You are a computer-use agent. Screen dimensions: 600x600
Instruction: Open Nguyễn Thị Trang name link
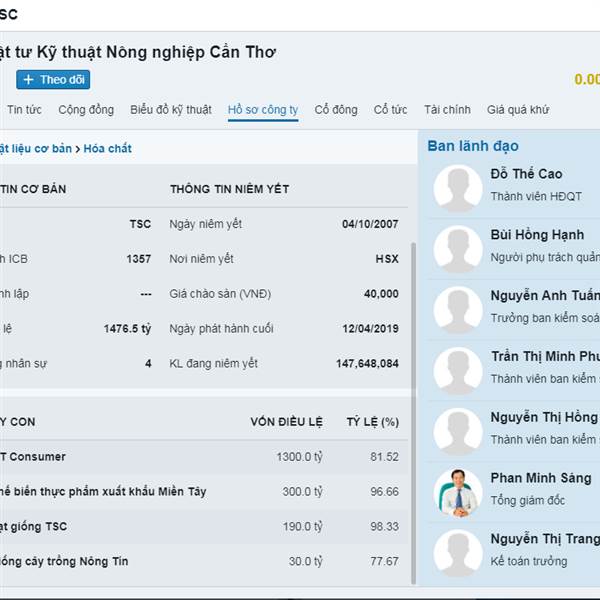click(545, 539)
